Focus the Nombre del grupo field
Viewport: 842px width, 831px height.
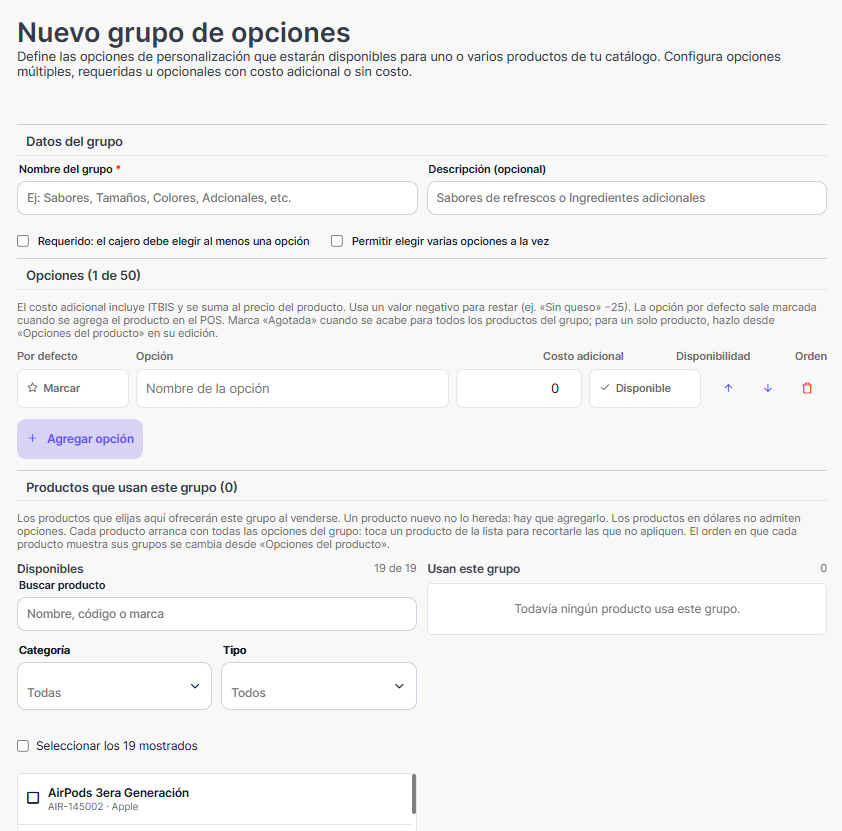[x=217, y=198]
